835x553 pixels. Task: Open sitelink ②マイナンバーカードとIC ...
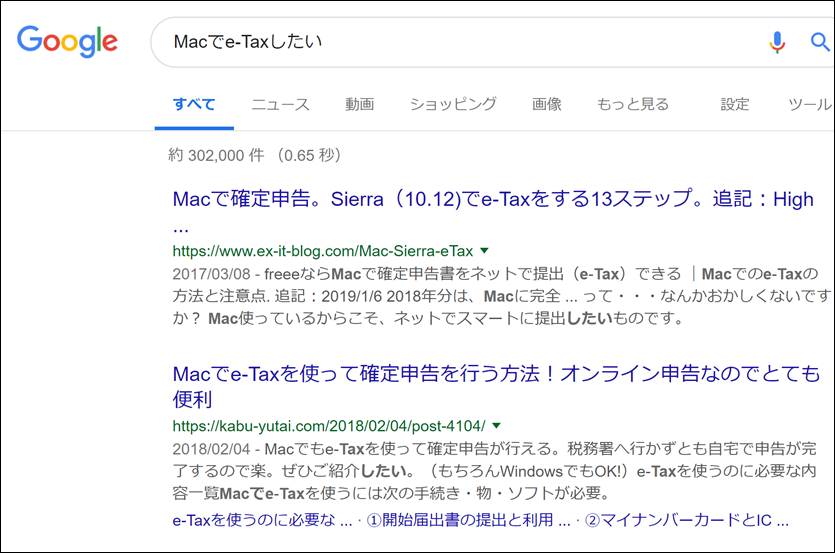687,519
